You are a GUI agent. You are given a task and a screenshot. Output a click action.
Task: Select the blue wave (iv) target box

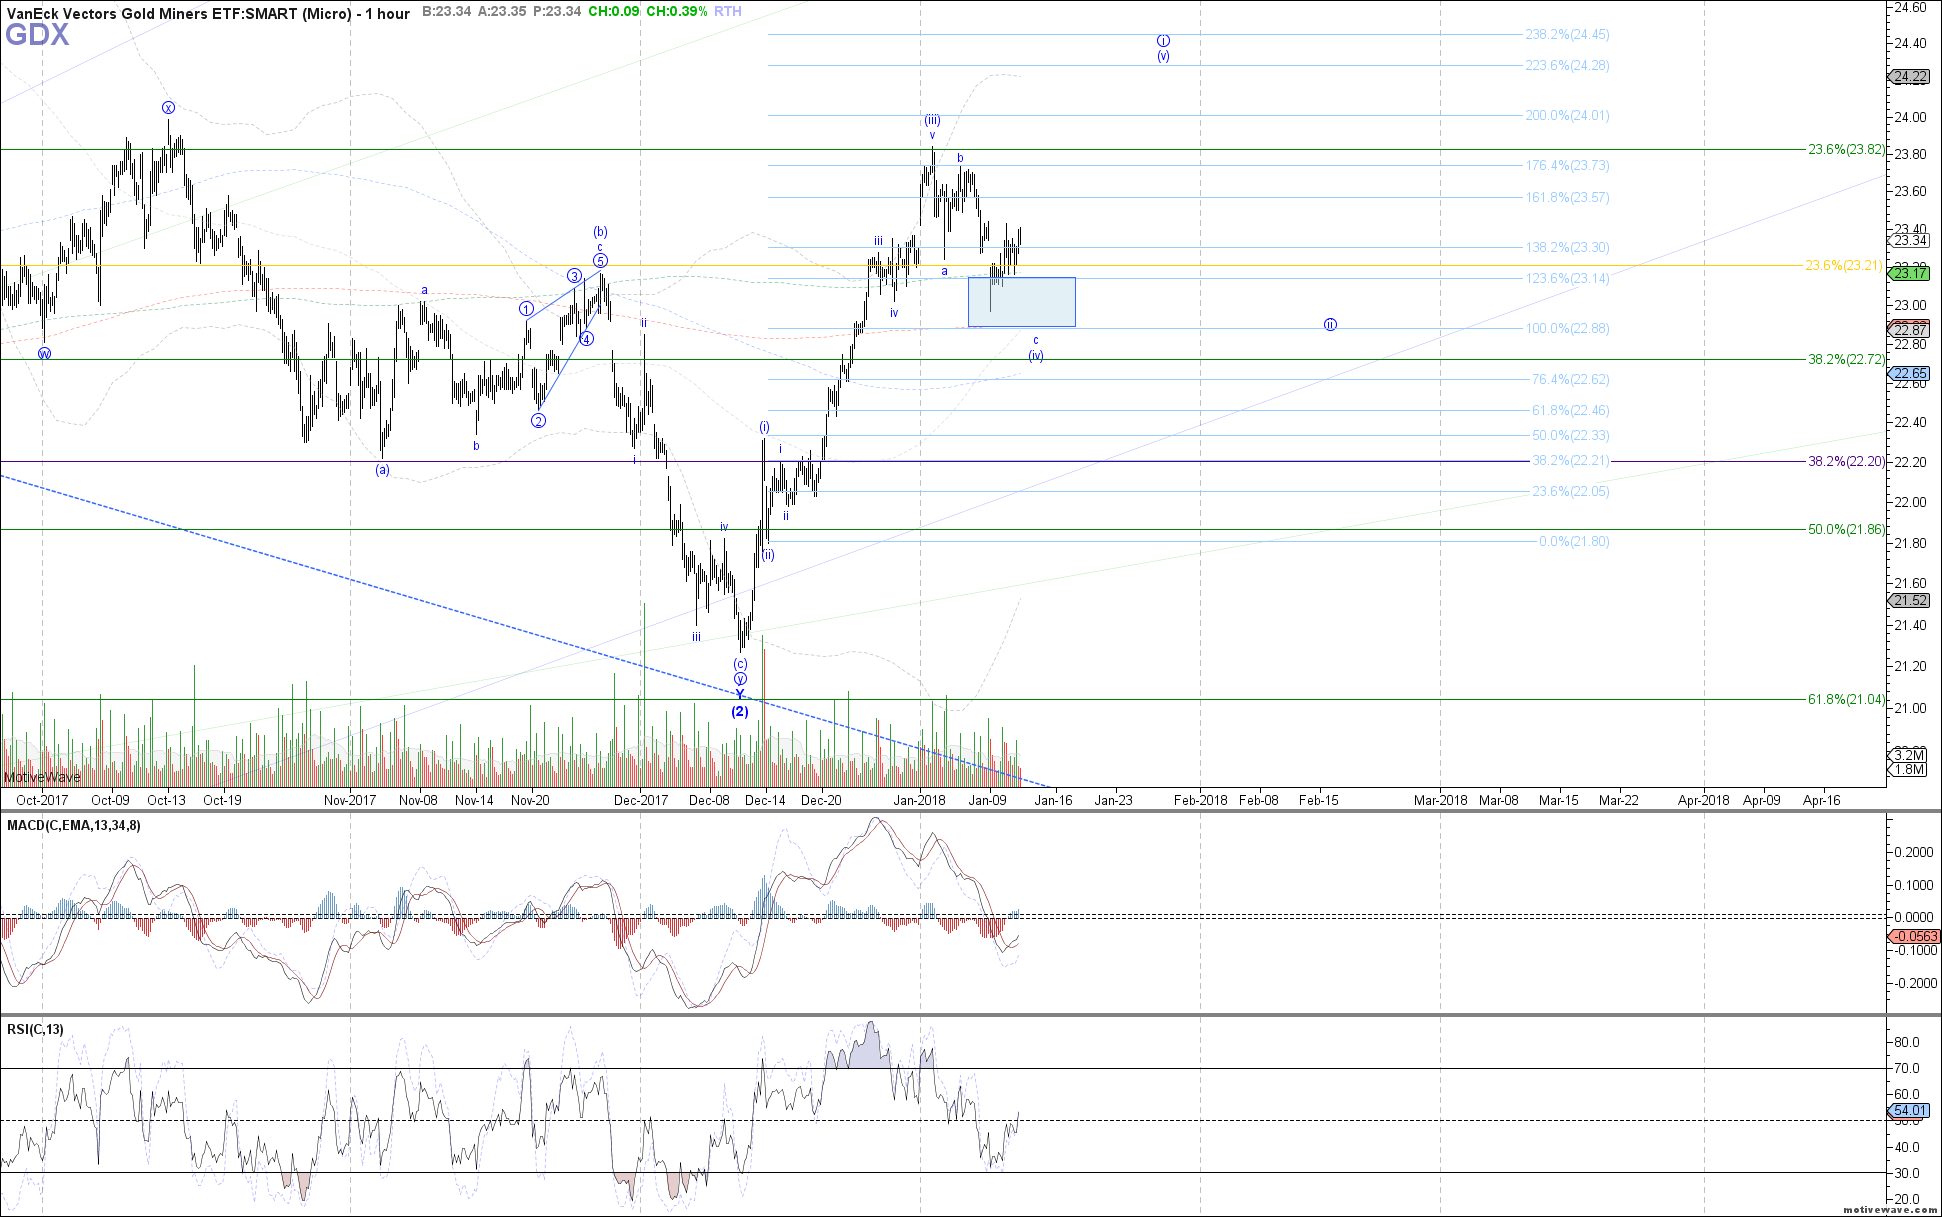[1022, 302]
